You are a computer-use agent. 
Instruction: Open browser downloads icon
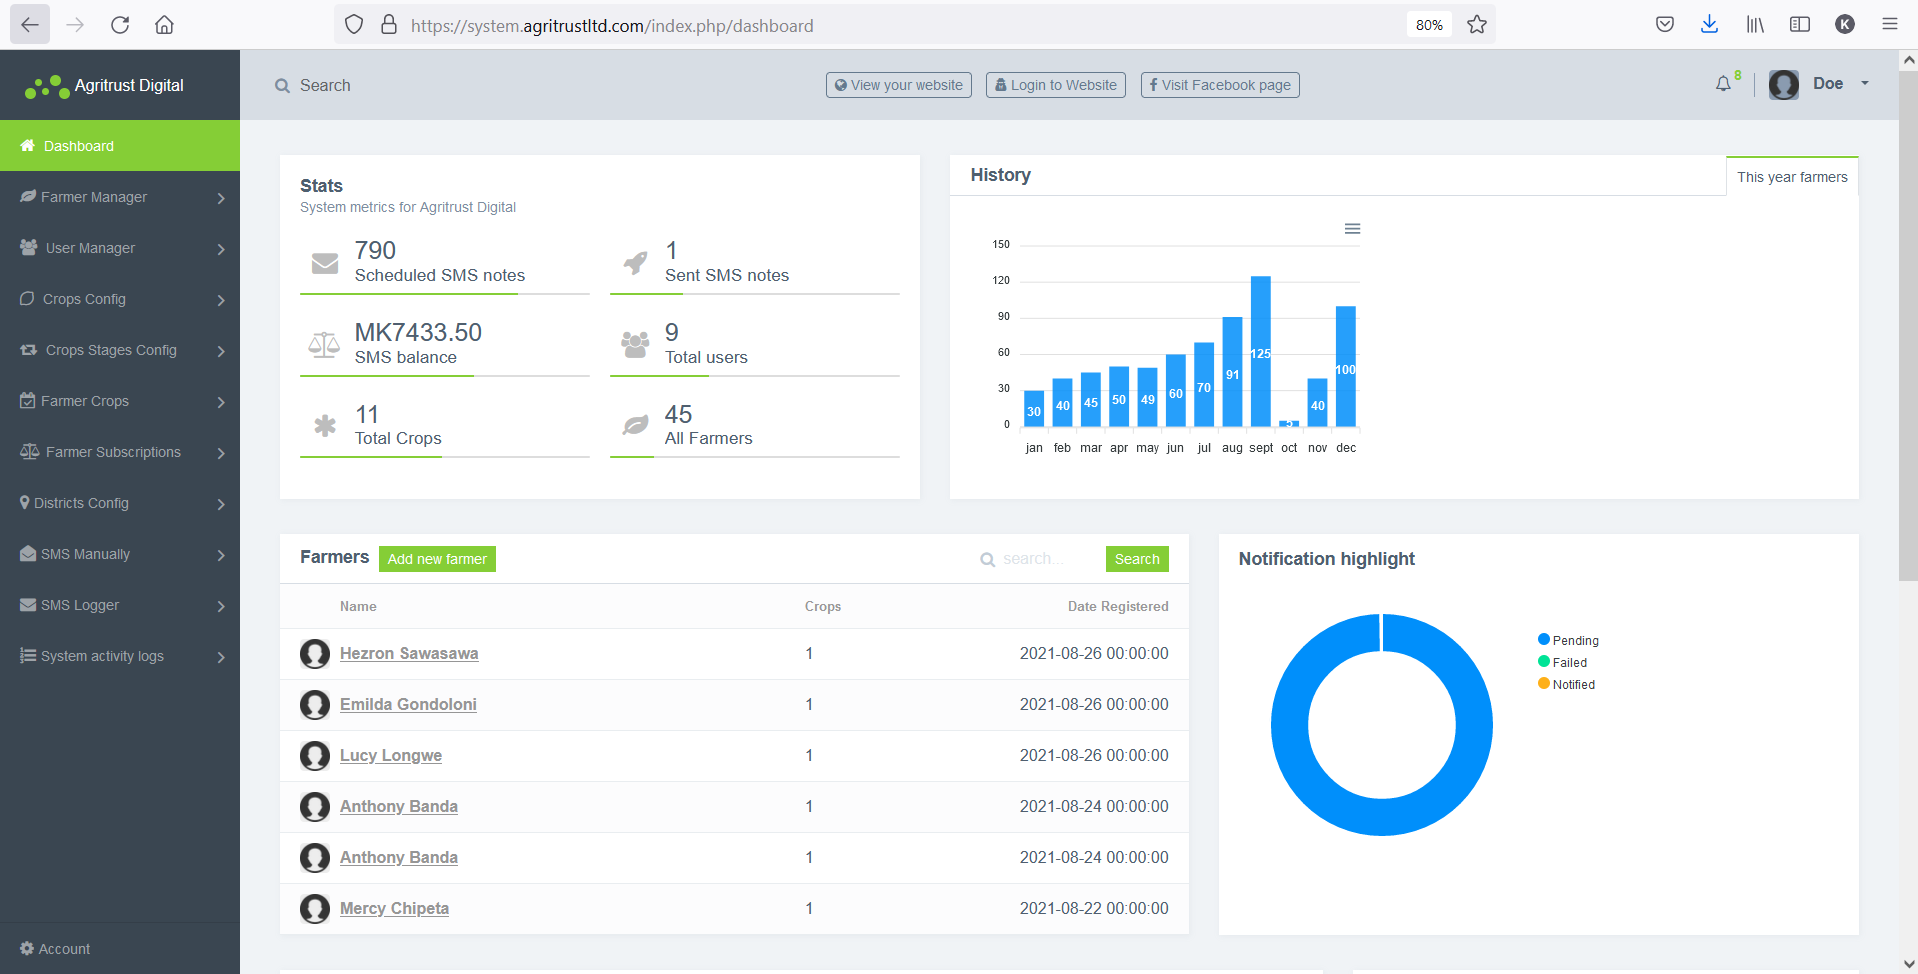coord(1709,25)
